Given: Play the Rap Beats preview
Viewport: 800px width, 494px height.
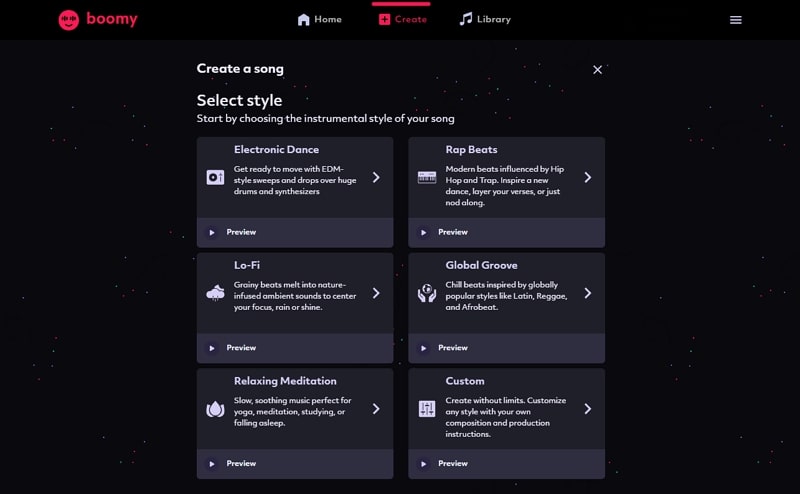Looking at the screenshot, I should [424, 232].
